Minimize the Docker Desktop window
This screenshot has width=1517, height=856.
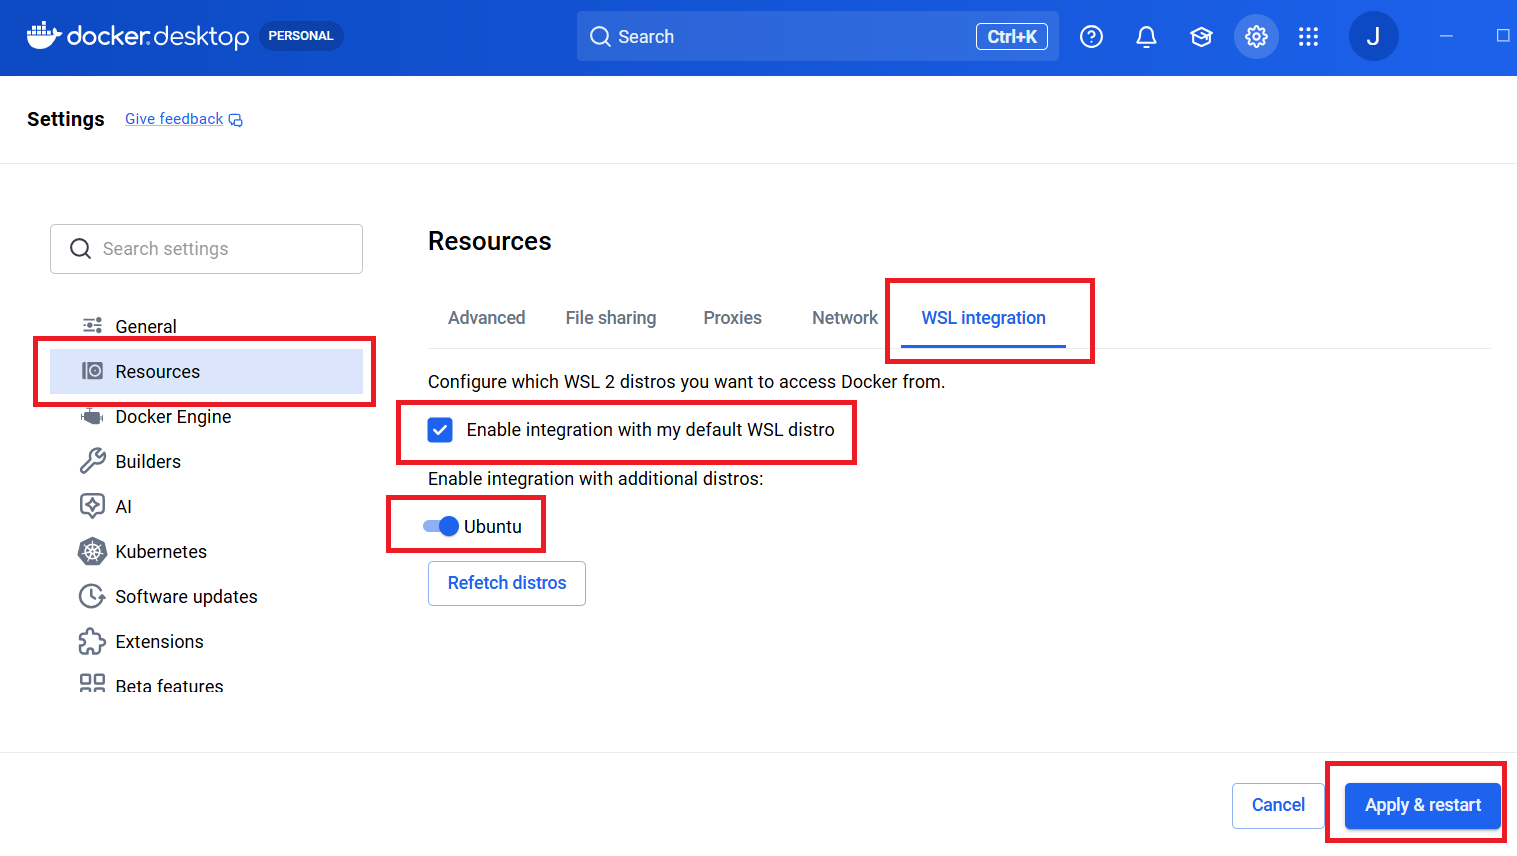point(1446,36)
